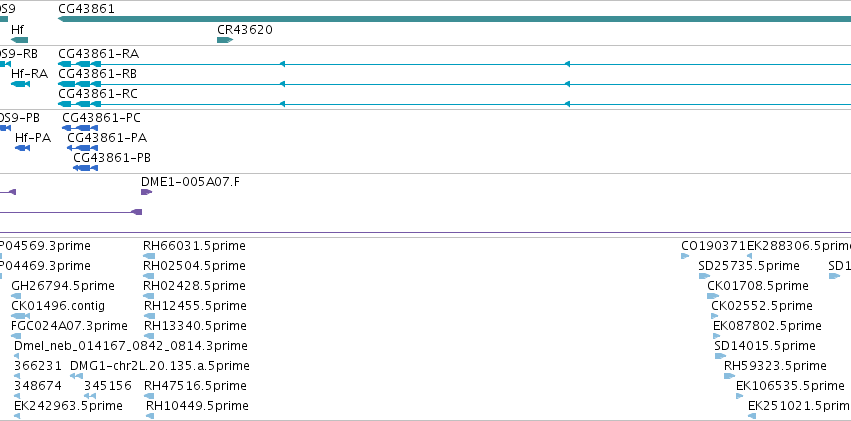Select DMG1-chr2L.20.135.a.5prime label
851x421 pixels.
[160, 366]
